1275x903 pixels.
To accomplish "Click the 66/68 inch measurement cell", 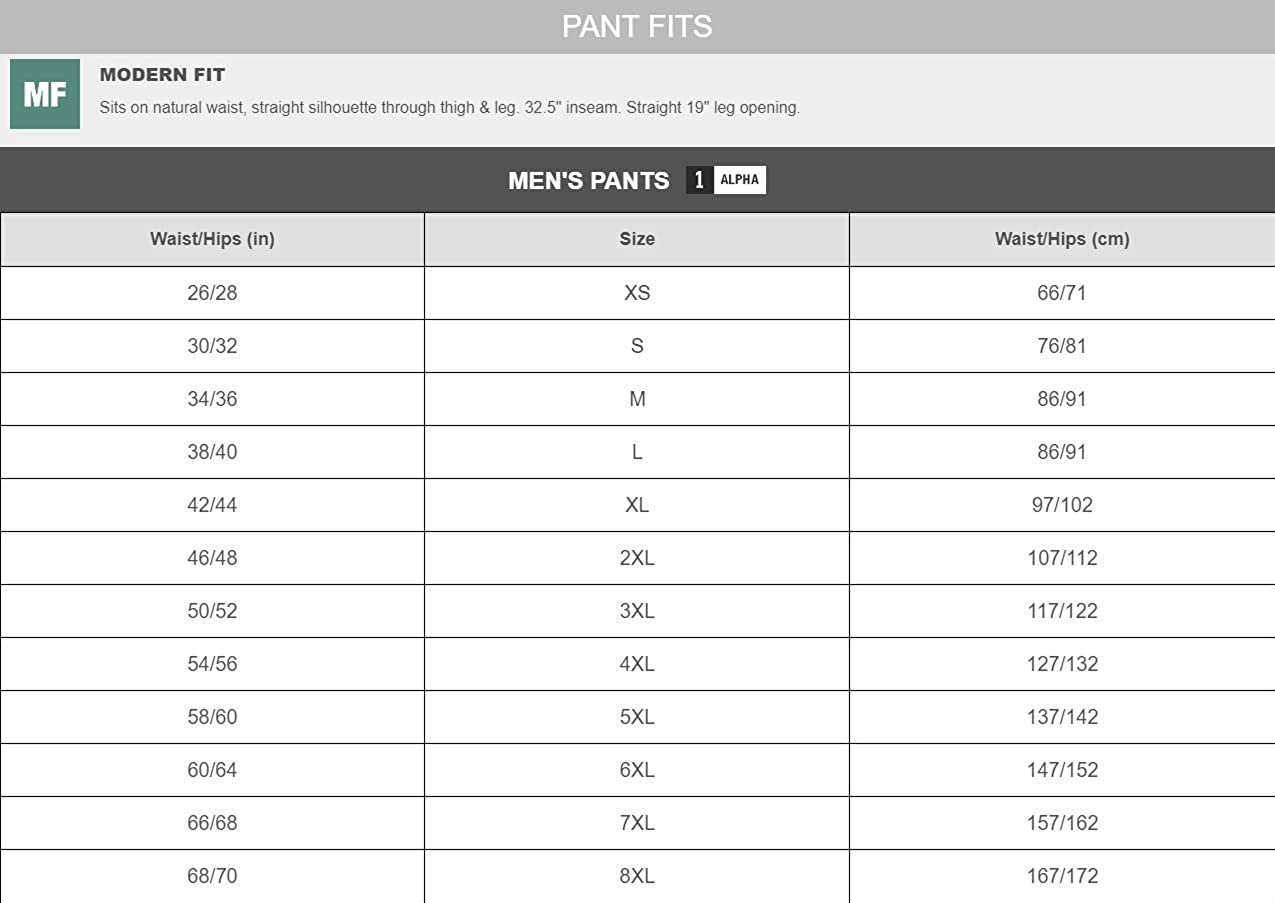I will tap(212, 823).
